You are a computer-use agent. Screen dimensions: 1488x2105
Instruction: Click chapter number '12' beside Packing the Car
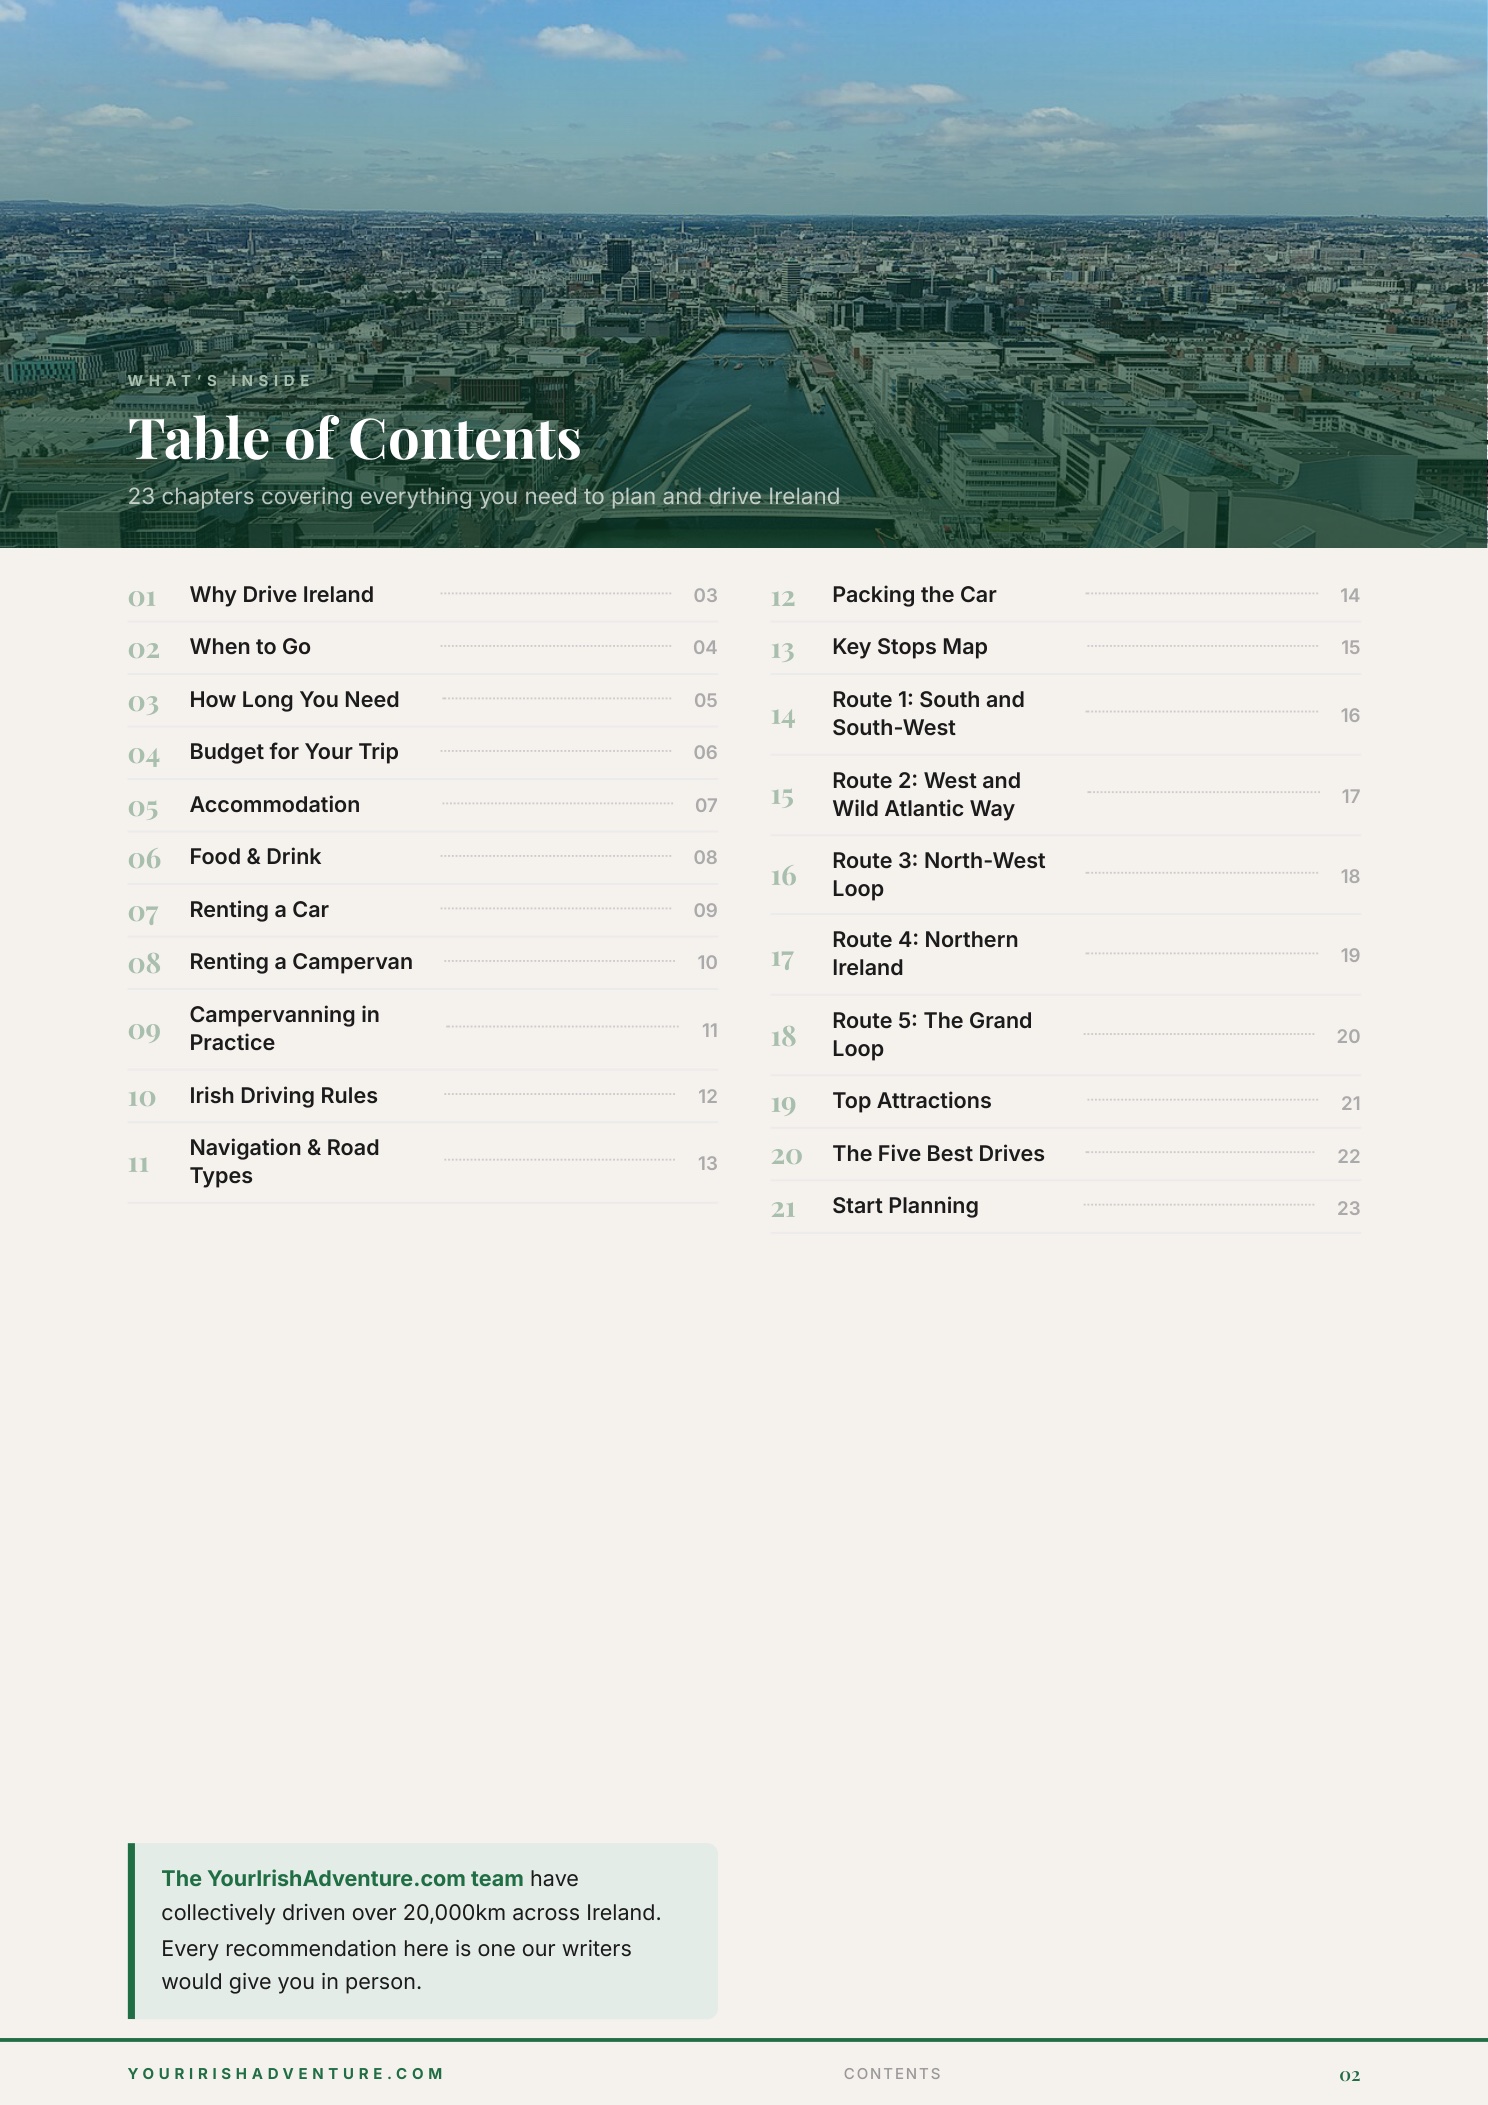[783, 598]
